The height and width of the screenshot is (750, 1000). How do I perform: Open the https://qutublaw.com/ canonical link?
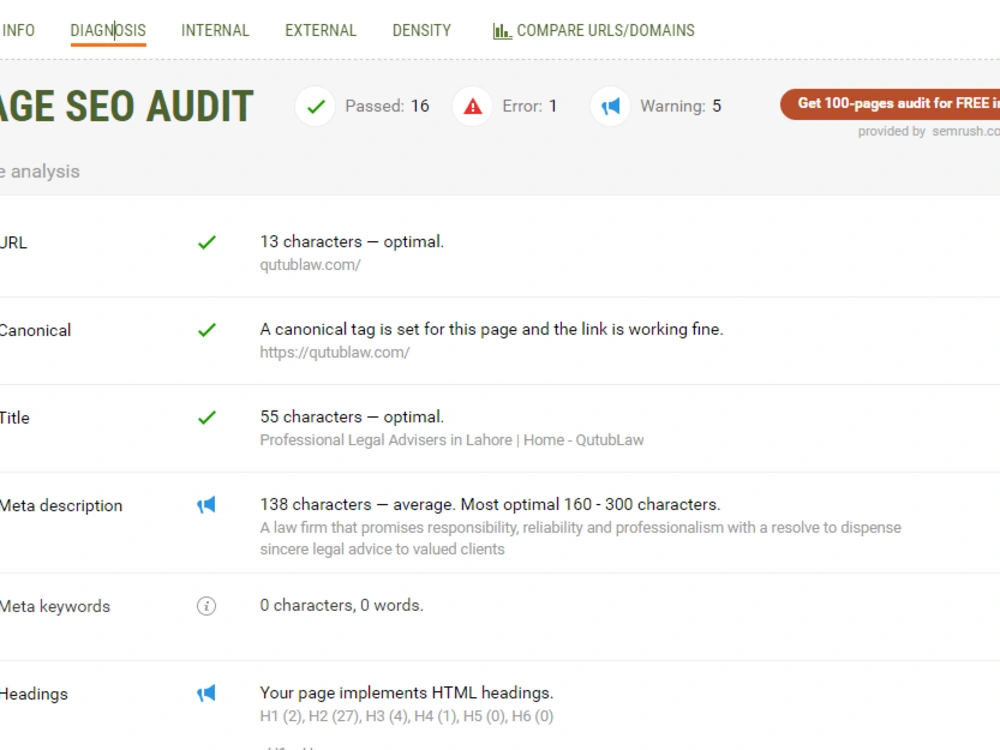pyautogui.click(x=334, y=353)
